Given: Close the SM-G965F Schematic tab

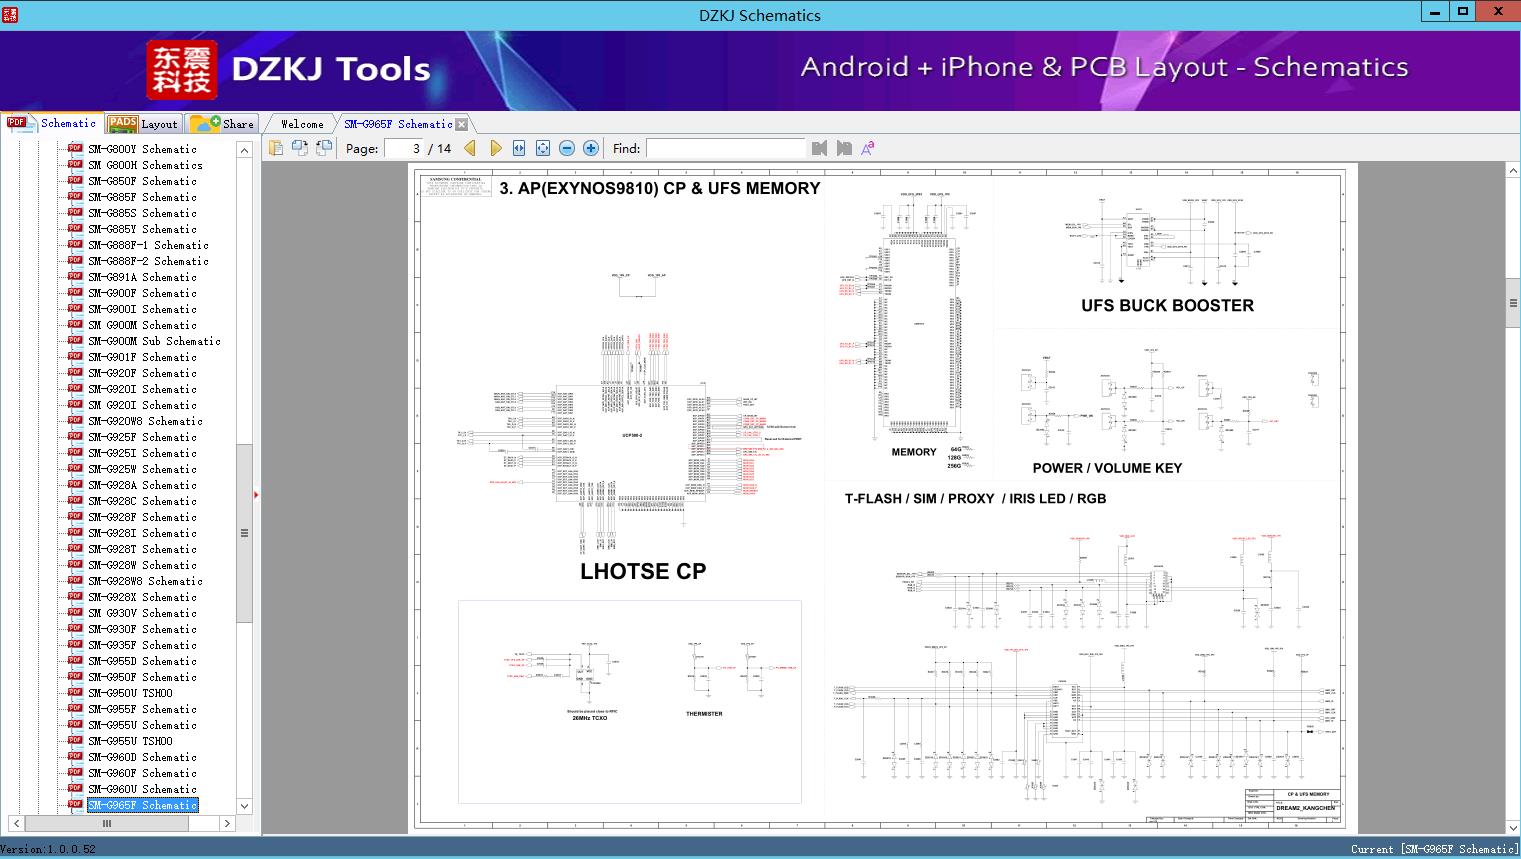Looking at the screenshot, I should [x=461, y=124].
